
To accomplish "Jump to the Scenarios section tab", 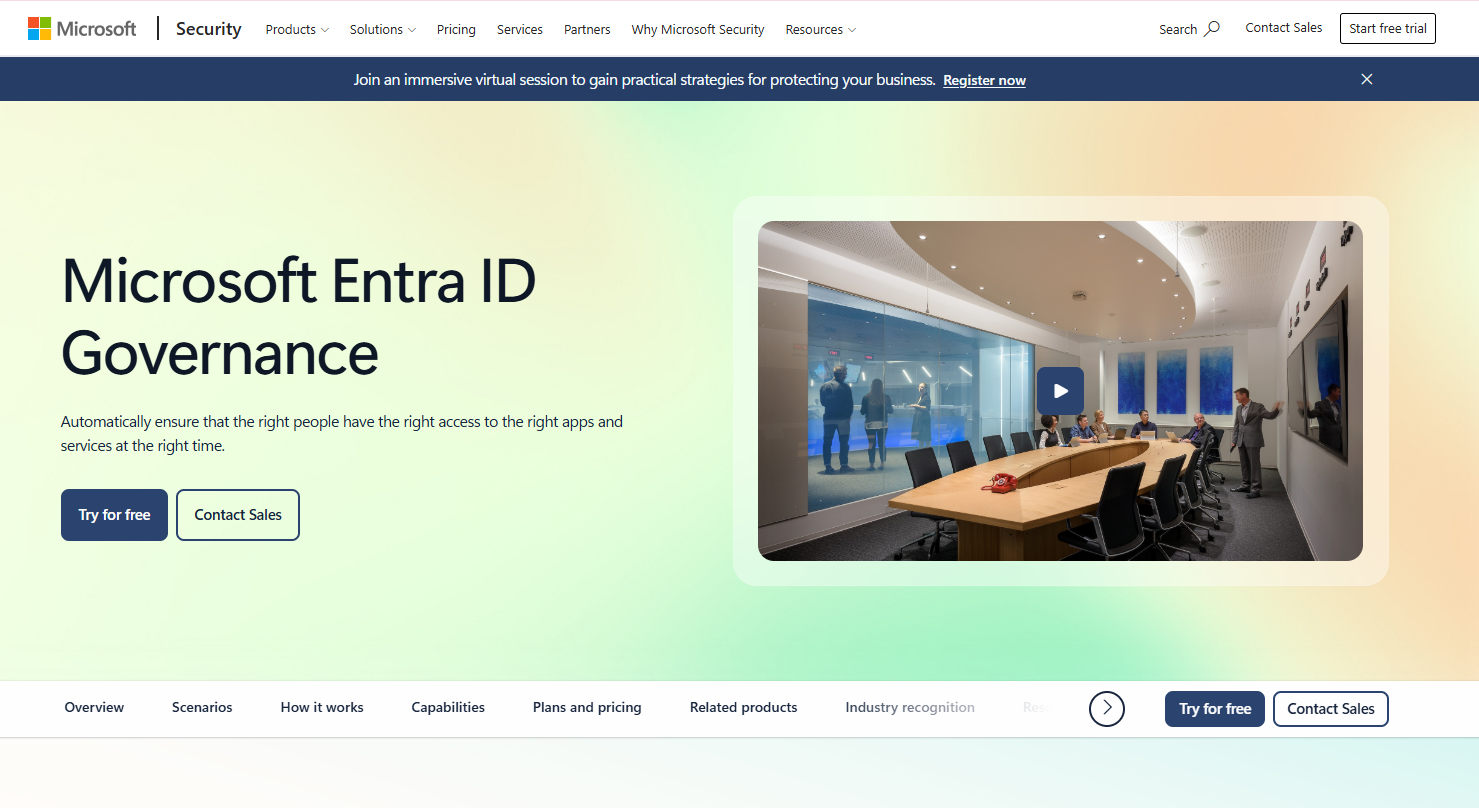I will pyautogui.click(x=202, y=707).
